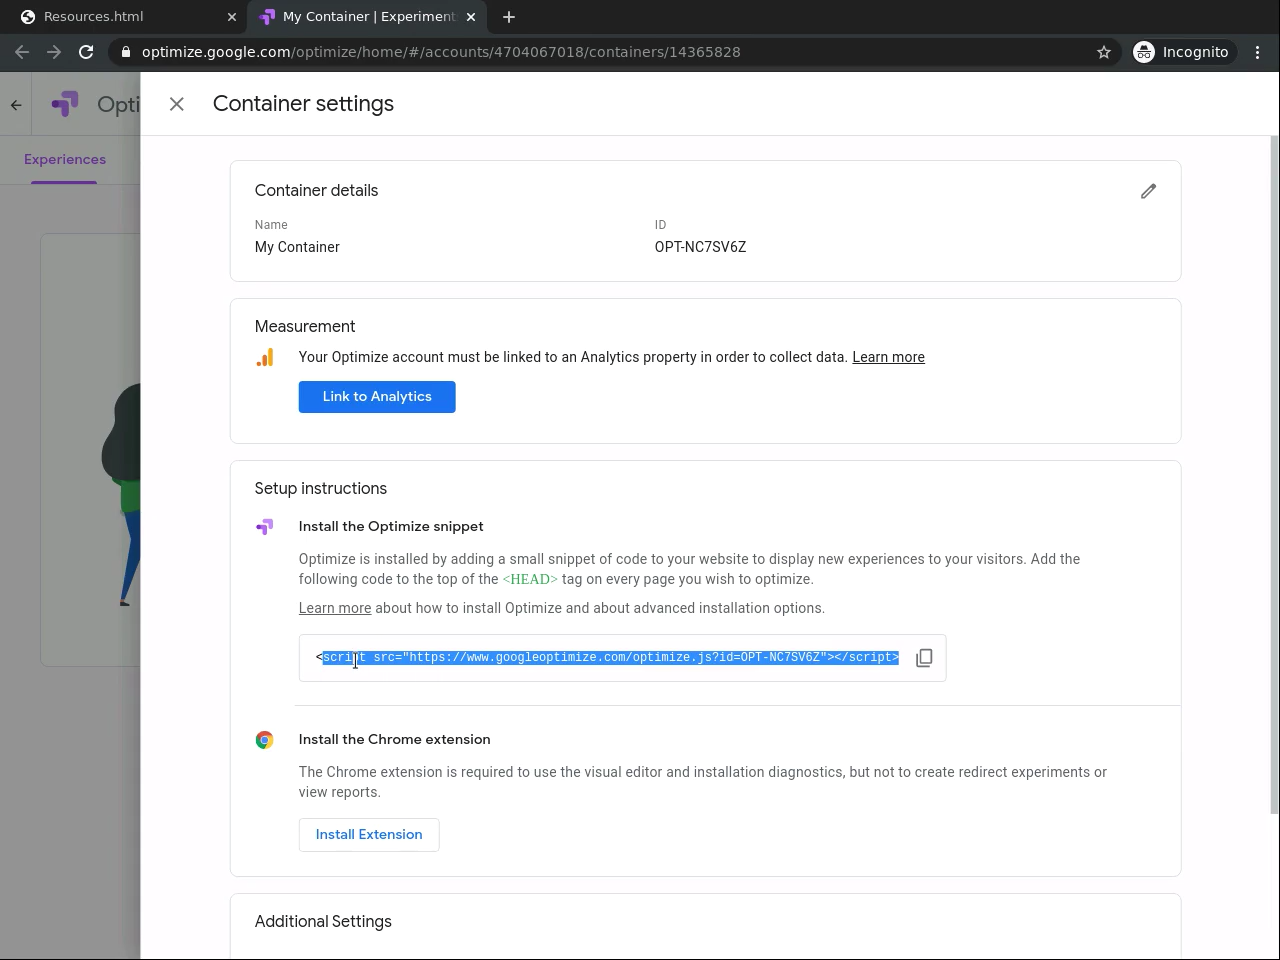Click the Optimize back arrow at left
This screenshot has height=960, width=1280.
(x=16, y=104)
